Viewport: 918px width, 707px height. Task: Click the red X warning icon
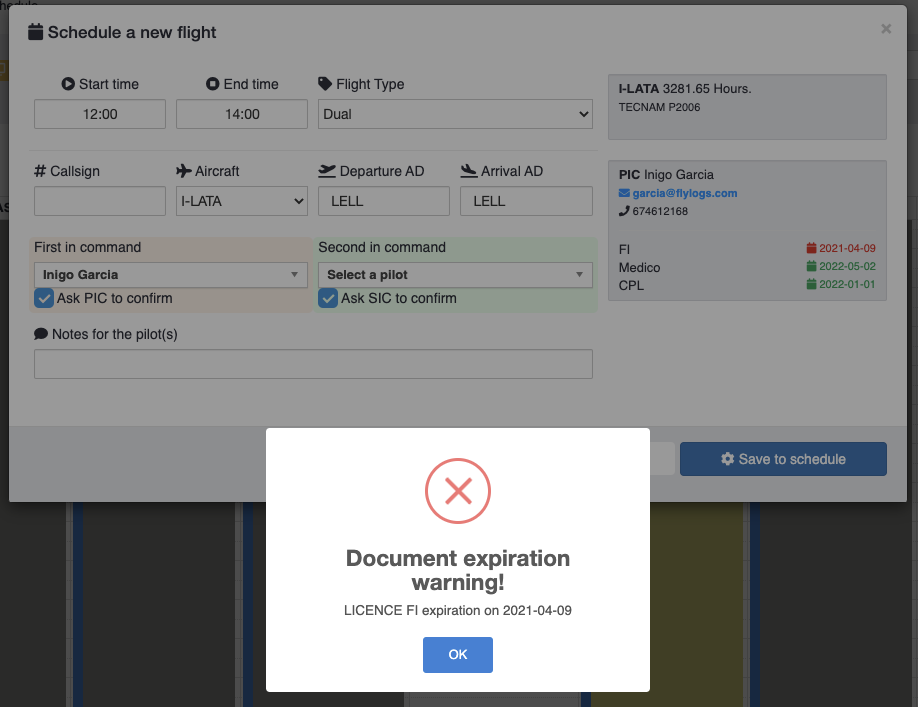(457, 490)
